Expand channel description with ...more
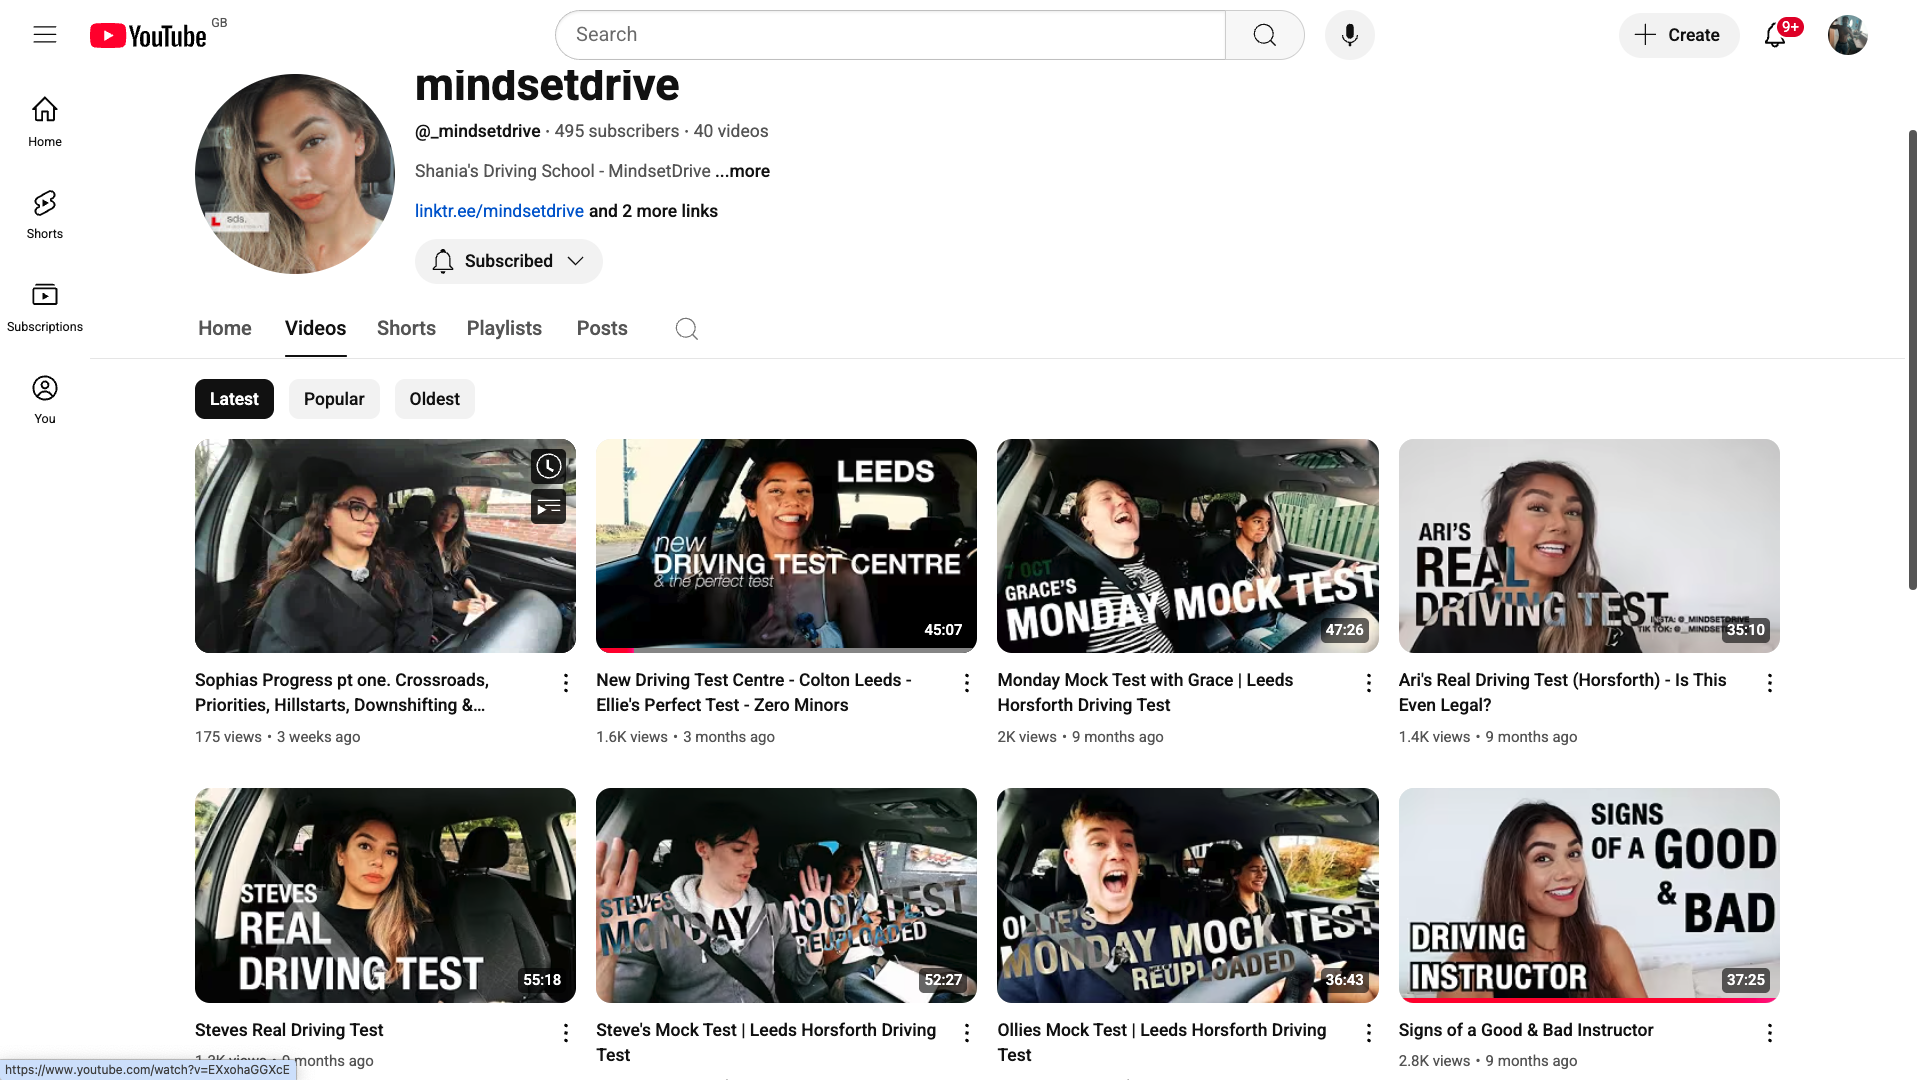This screenshot has width=1920, height=1080. tap(742, 171)
